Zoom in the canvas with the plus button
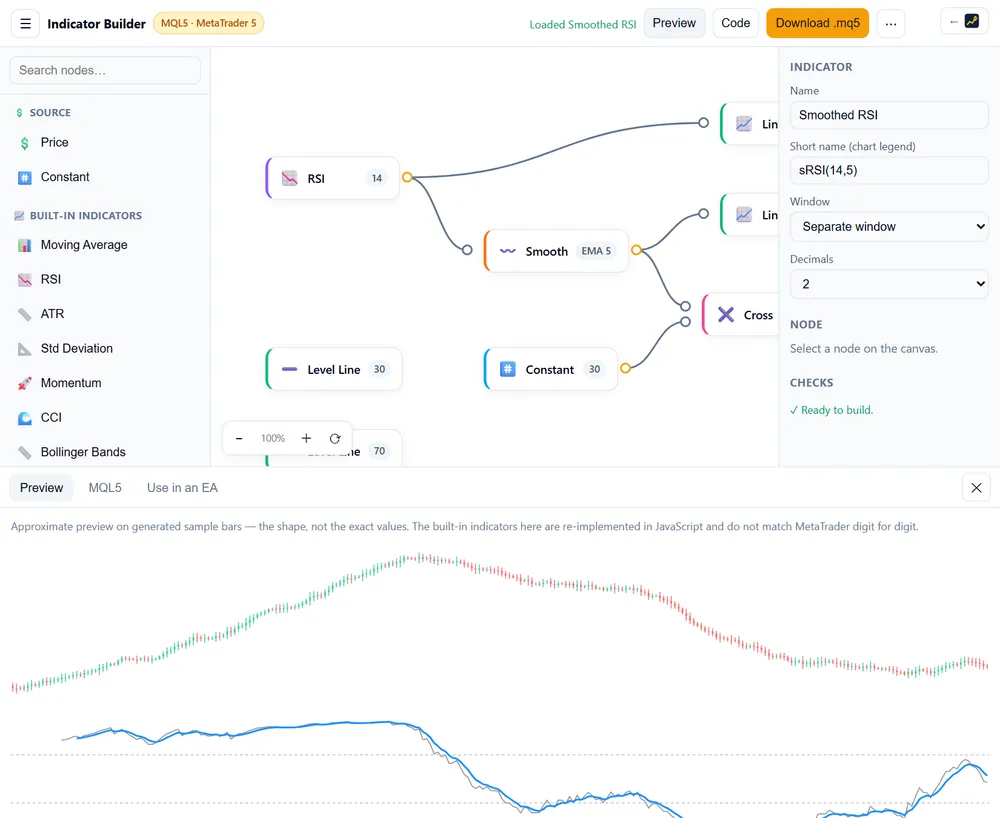This screenshot has width=1000, height=818. pyautogui.click(x=306, y=438)
